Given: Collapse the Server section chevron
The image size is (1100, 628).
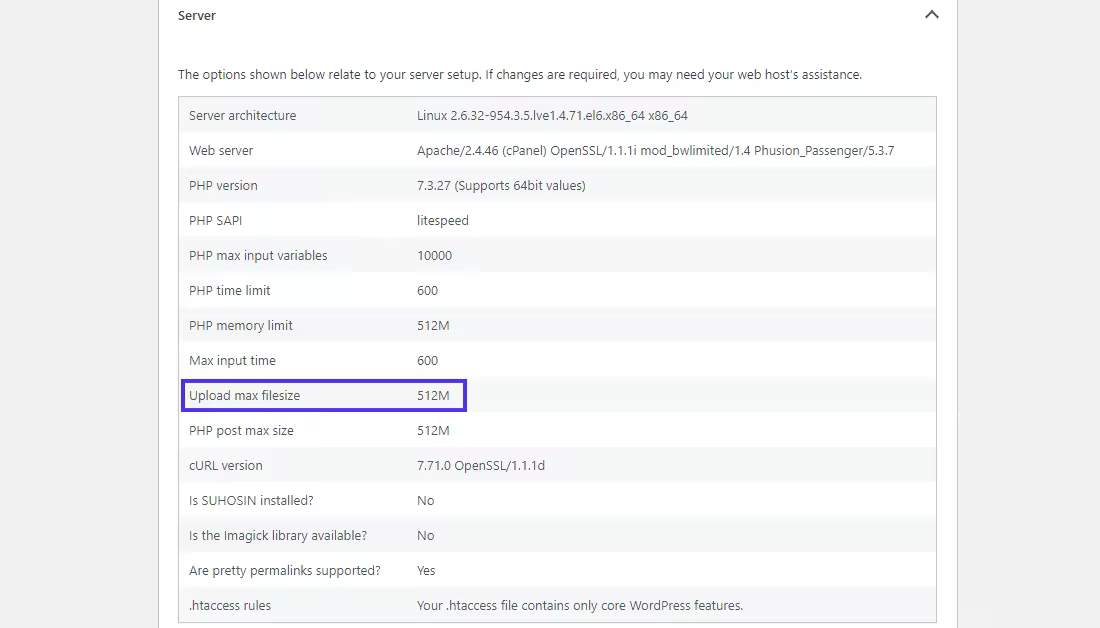Looking at the screenshot, I should point(932,15).
